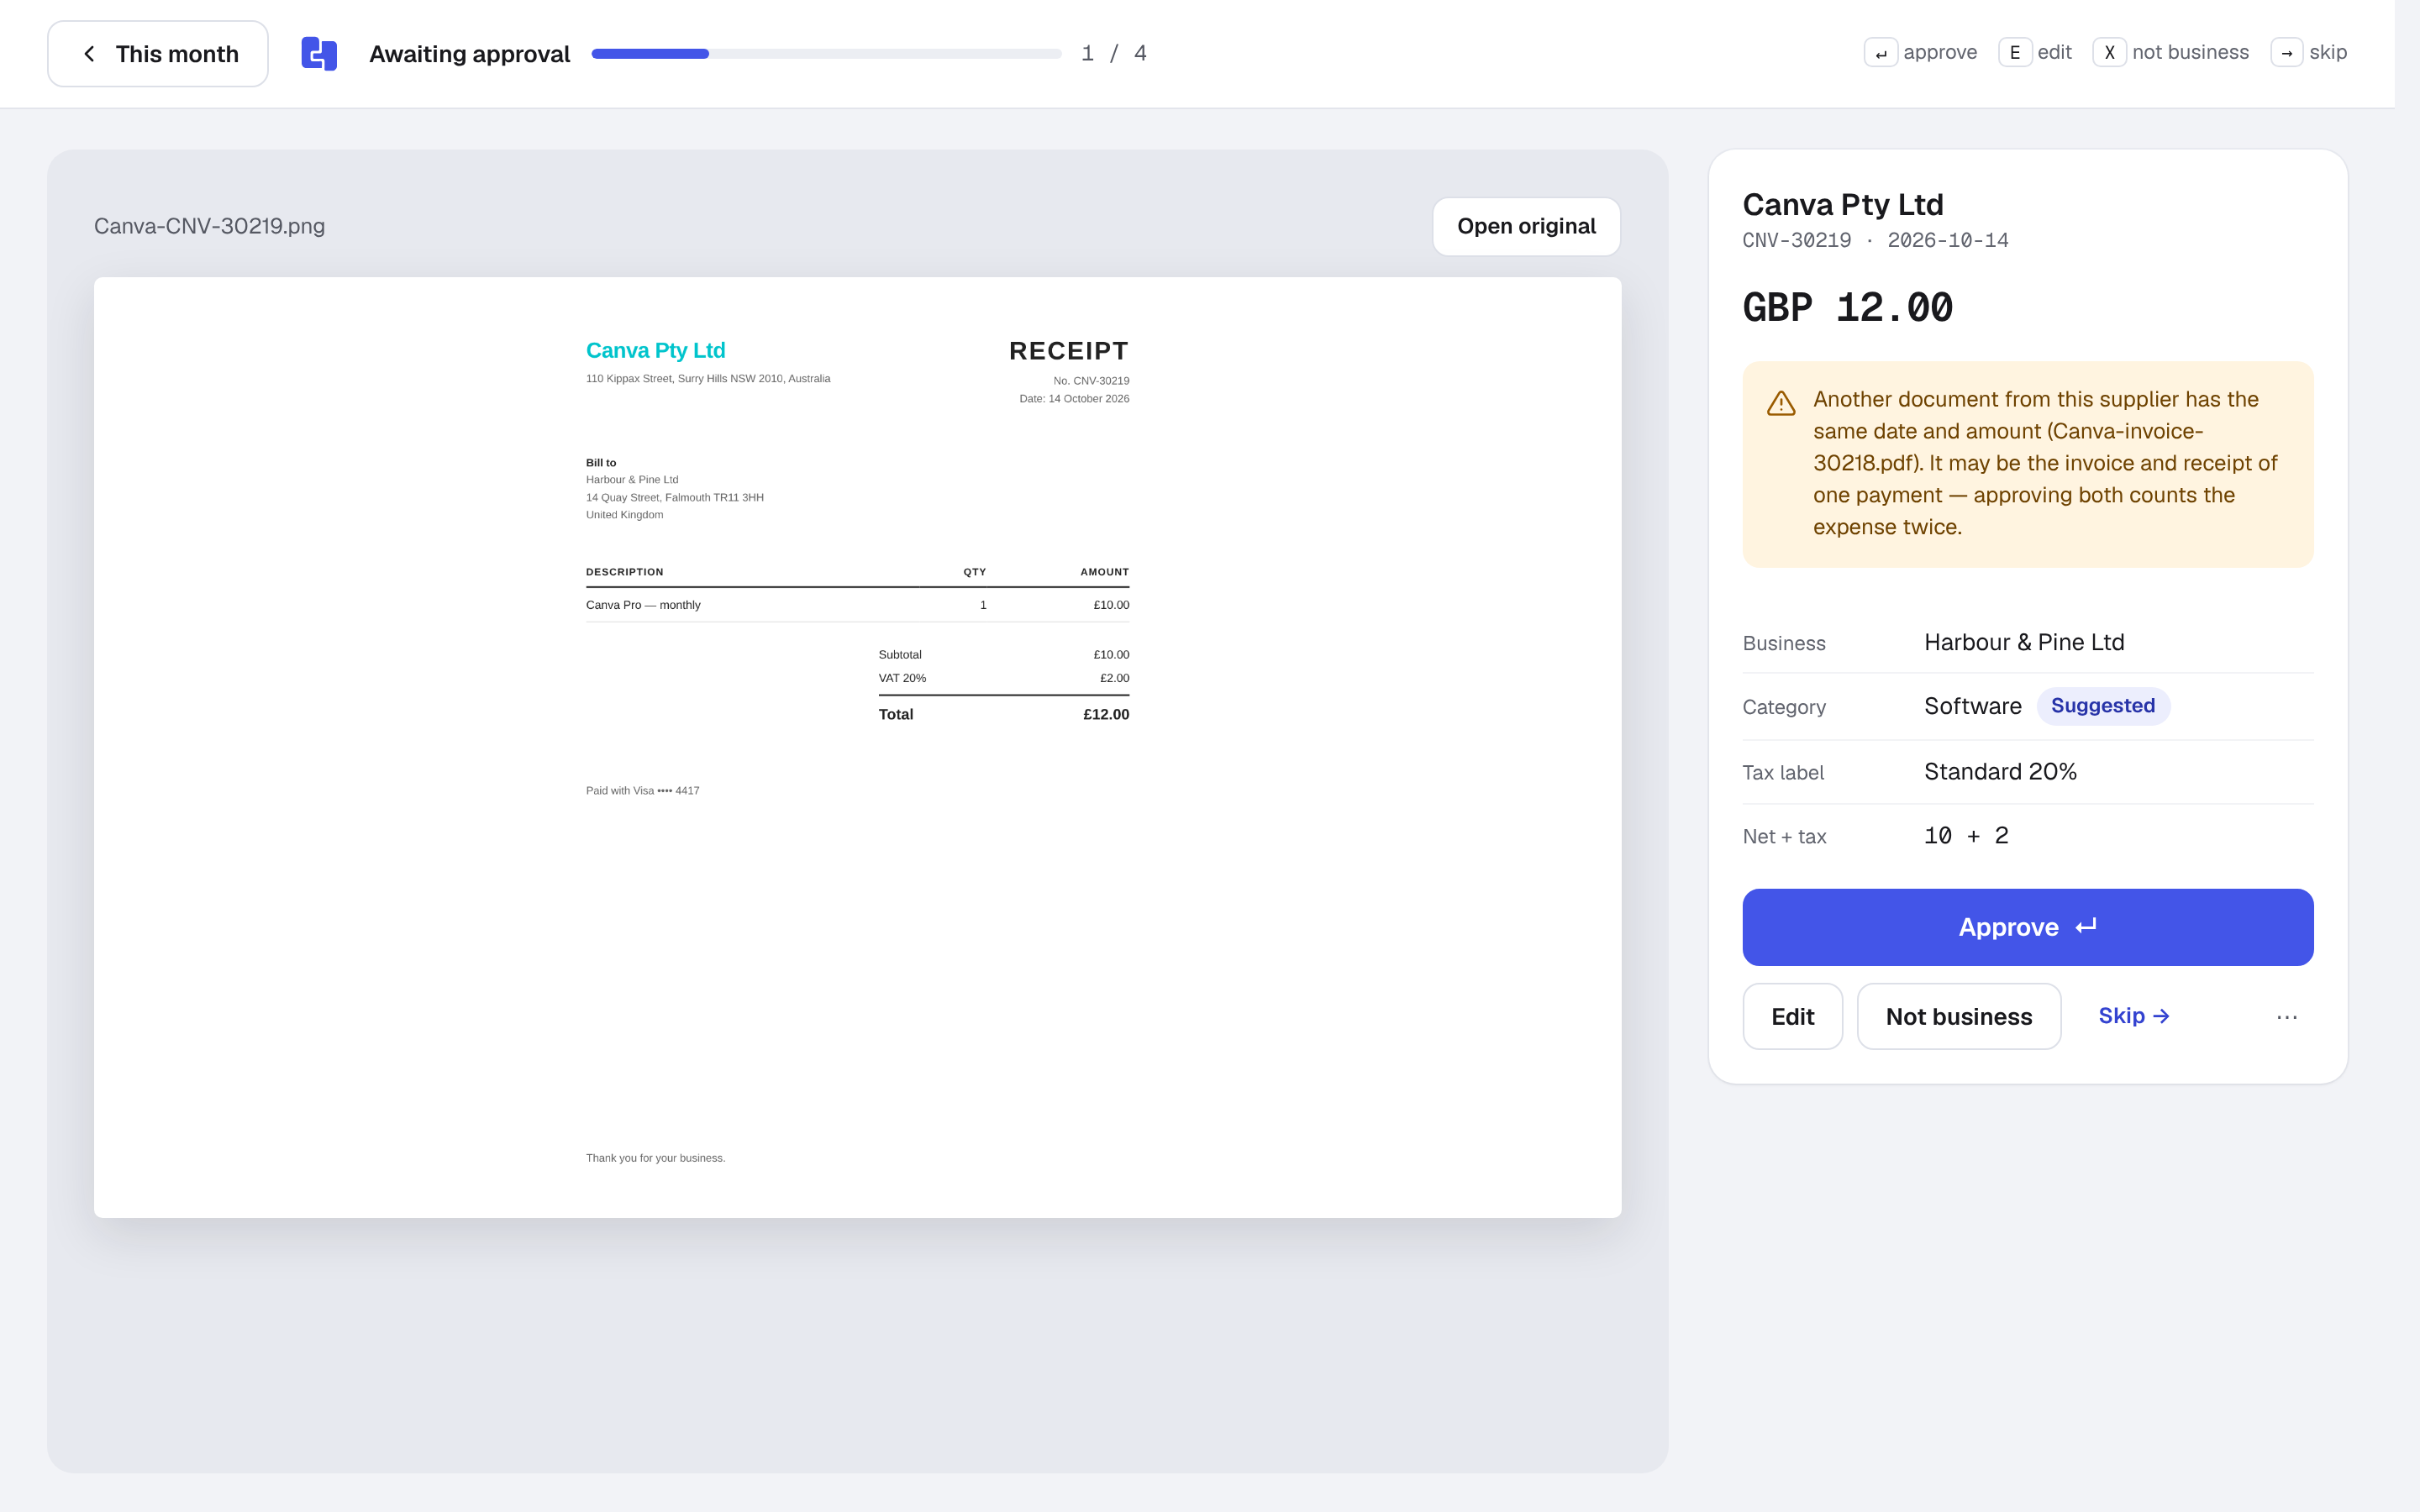Go back to This month

click(158, 54)
